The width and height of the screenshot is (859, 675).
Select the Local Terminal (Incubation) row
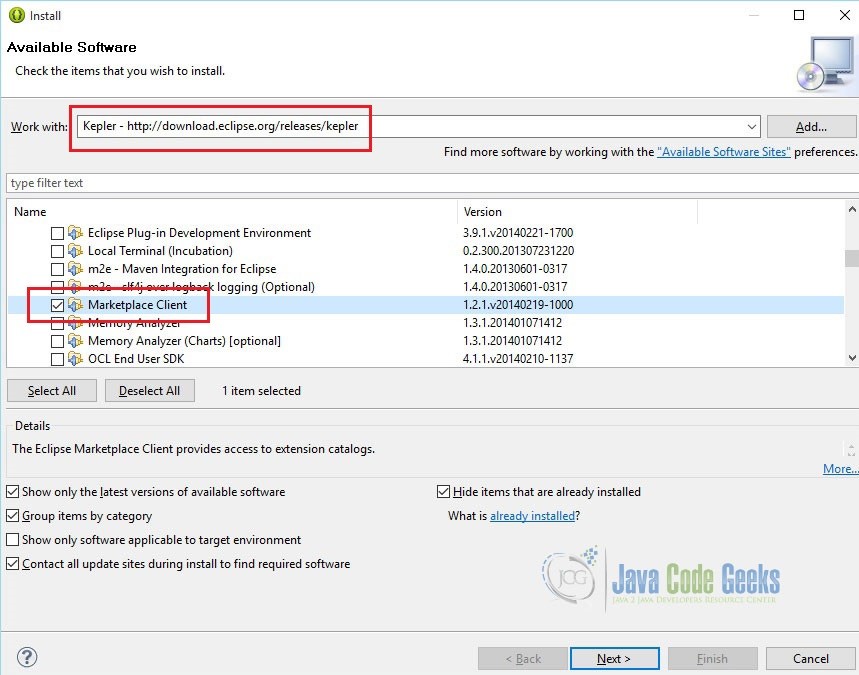(x=426, y=251)
